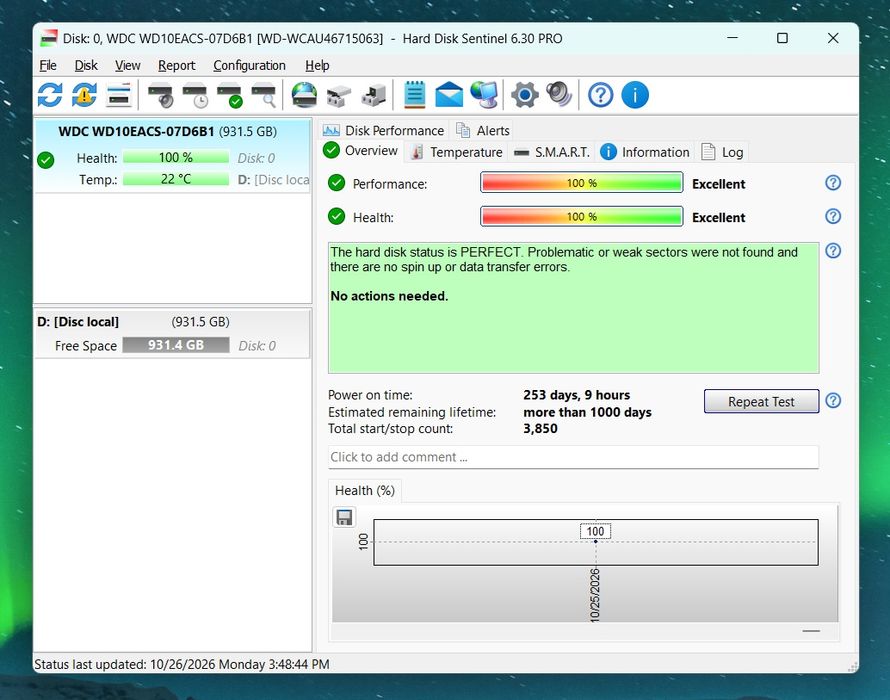890x700 pixels.
Task: Click the Status last updated status bar text
Action: (182, 664)
